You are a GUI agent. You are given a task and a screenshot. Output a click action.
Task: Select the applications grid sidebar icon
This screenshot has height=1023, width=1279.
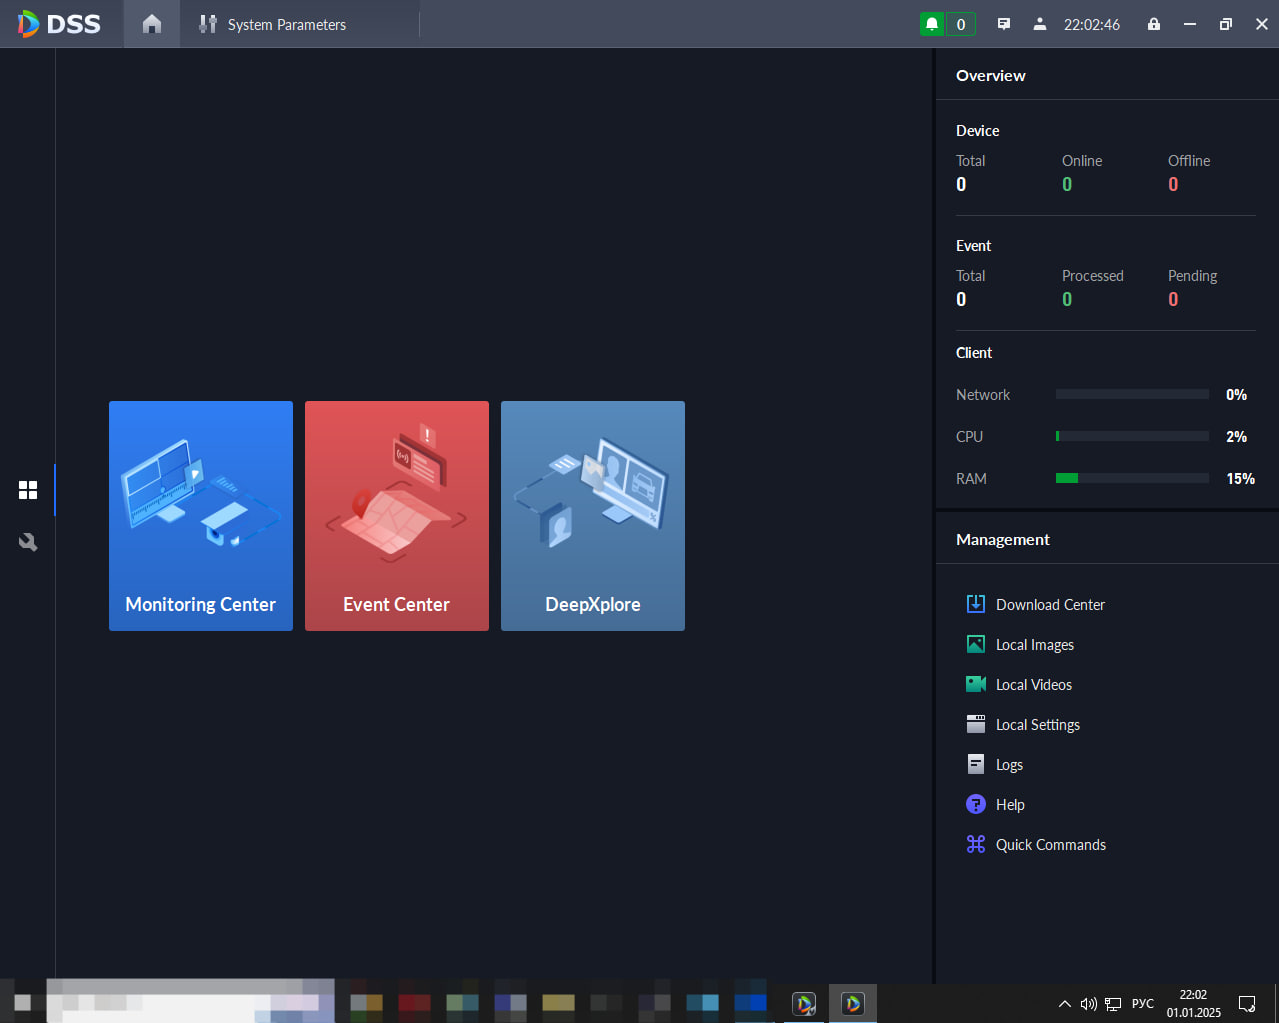point(28,490)
